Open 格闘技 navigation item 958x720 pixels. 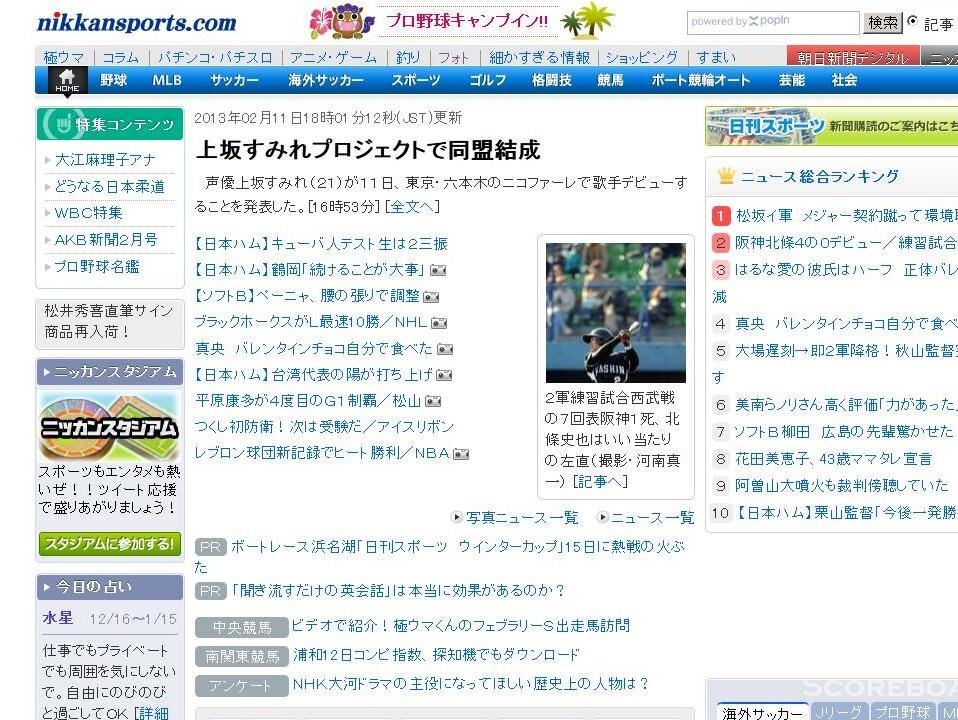551,80
